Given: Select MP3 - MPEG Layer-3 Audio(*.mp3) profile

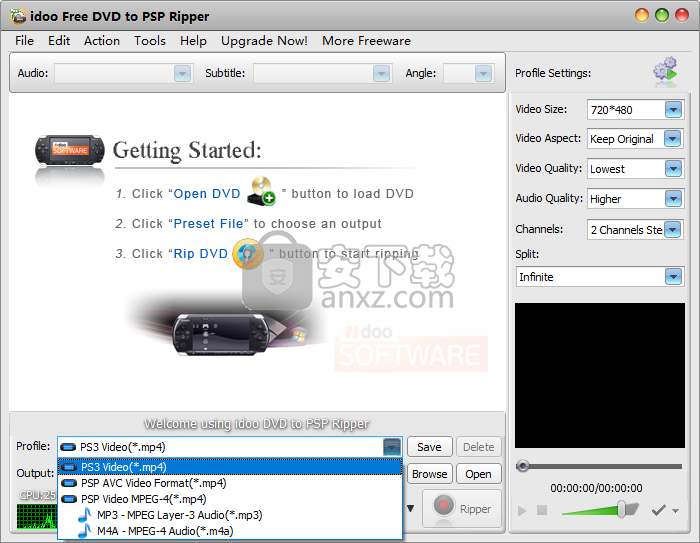Looking at the screenshot, I should [x=230, y=515].
